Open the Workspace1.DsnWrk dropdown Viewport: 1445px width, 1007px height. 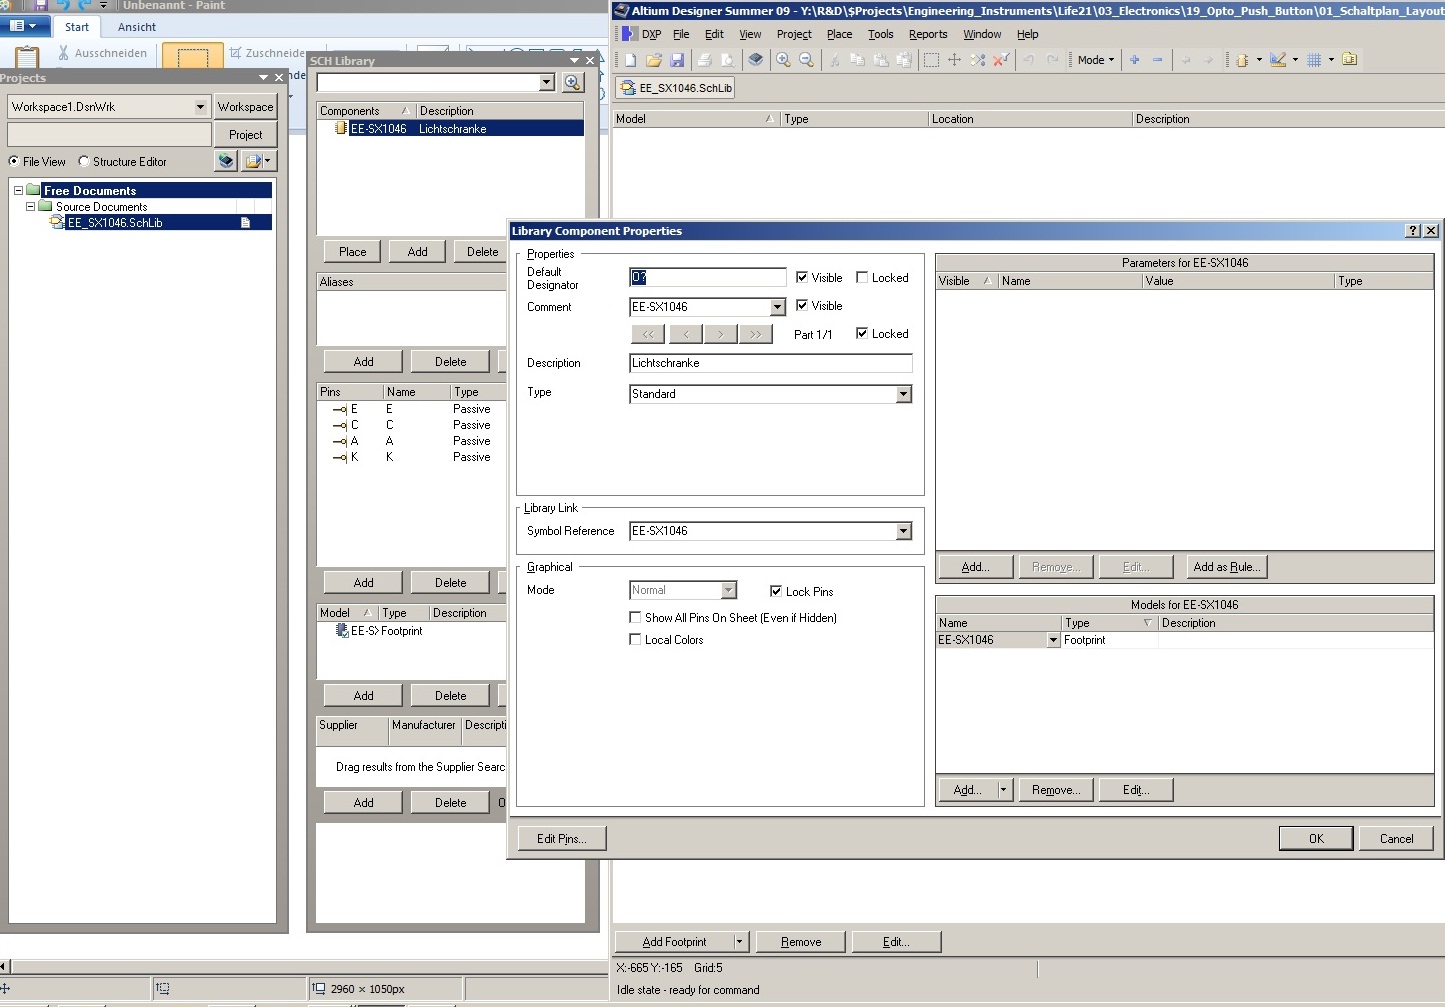click(x=200, y=106)
